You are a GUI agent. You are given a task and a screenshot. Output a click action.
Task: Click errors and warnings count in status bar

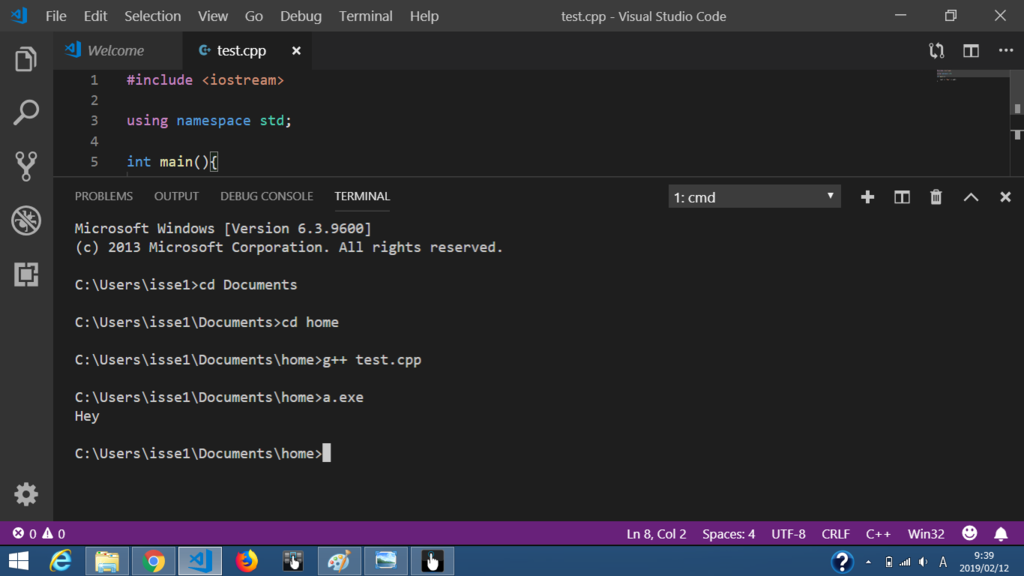click(x=39, y=534)
